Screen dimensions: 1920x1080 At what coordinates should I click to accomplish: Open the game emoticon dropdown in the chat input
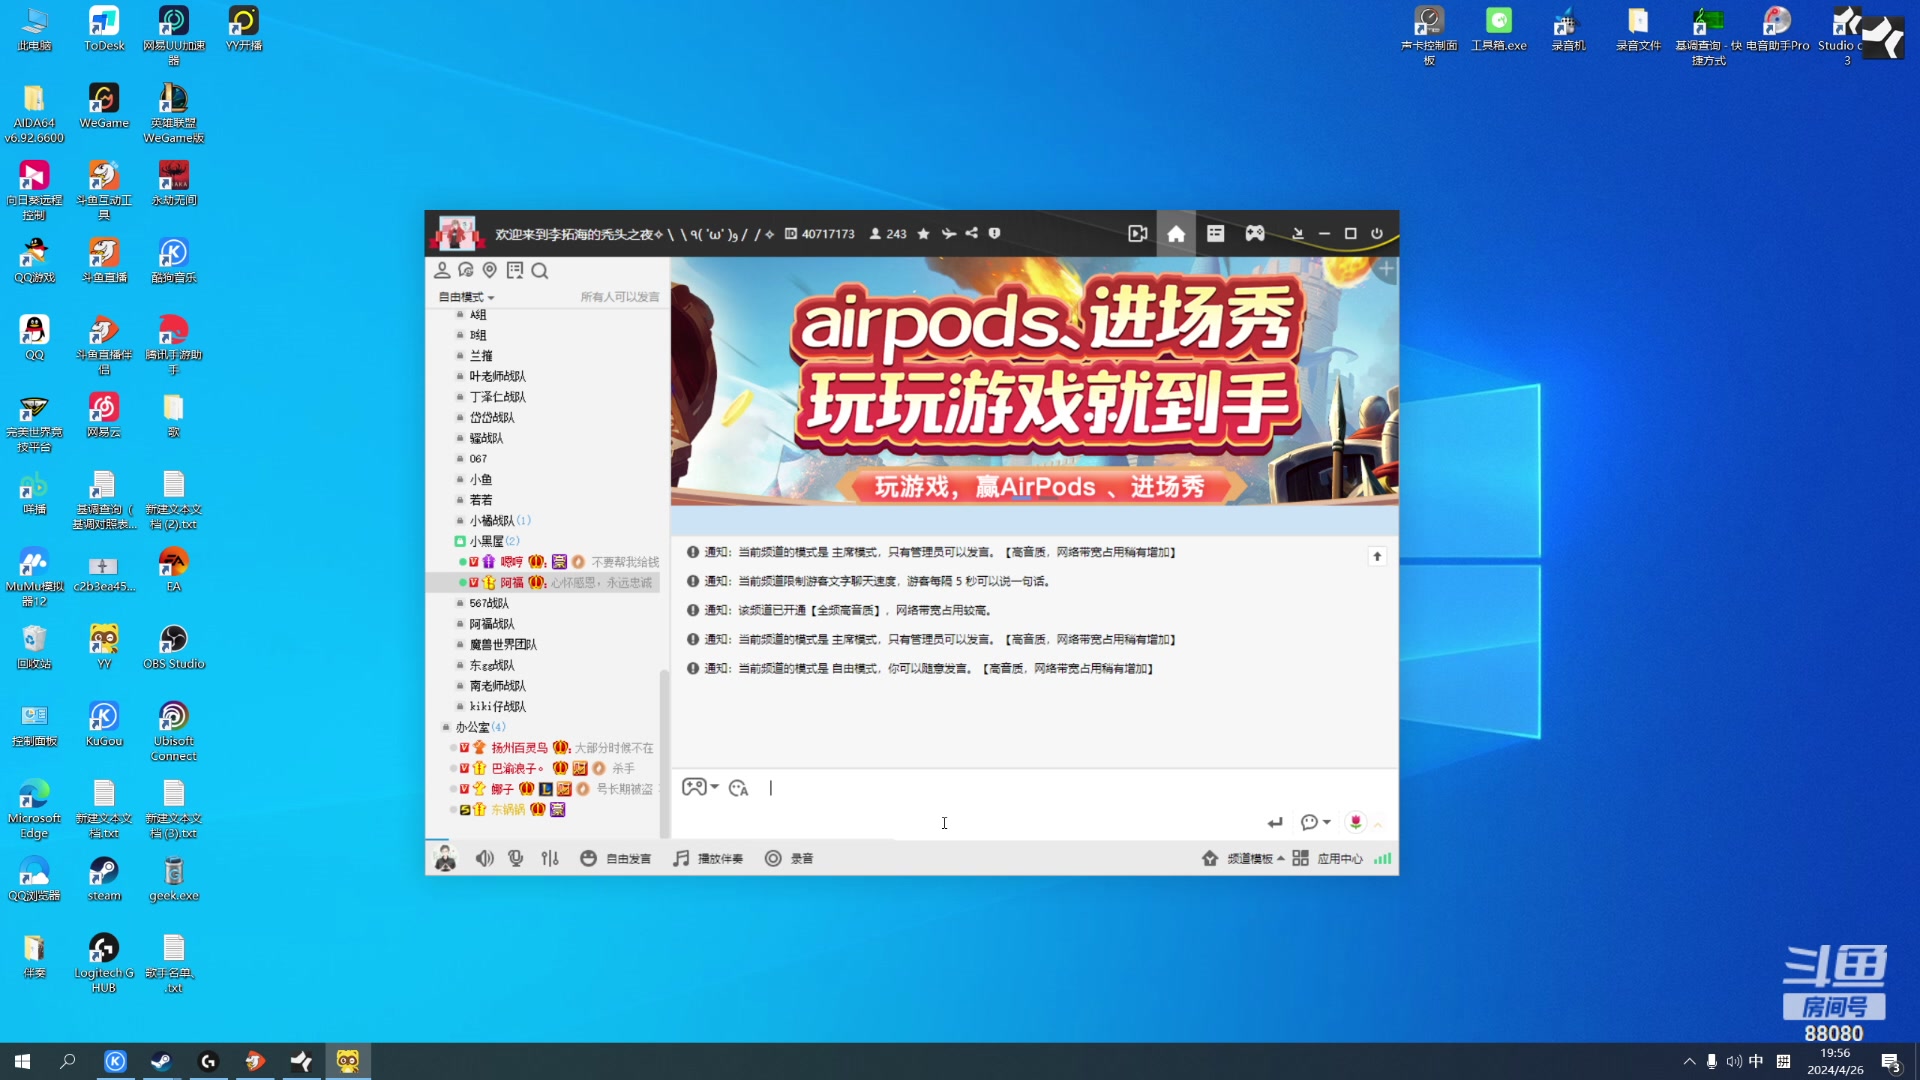(700, 787)
